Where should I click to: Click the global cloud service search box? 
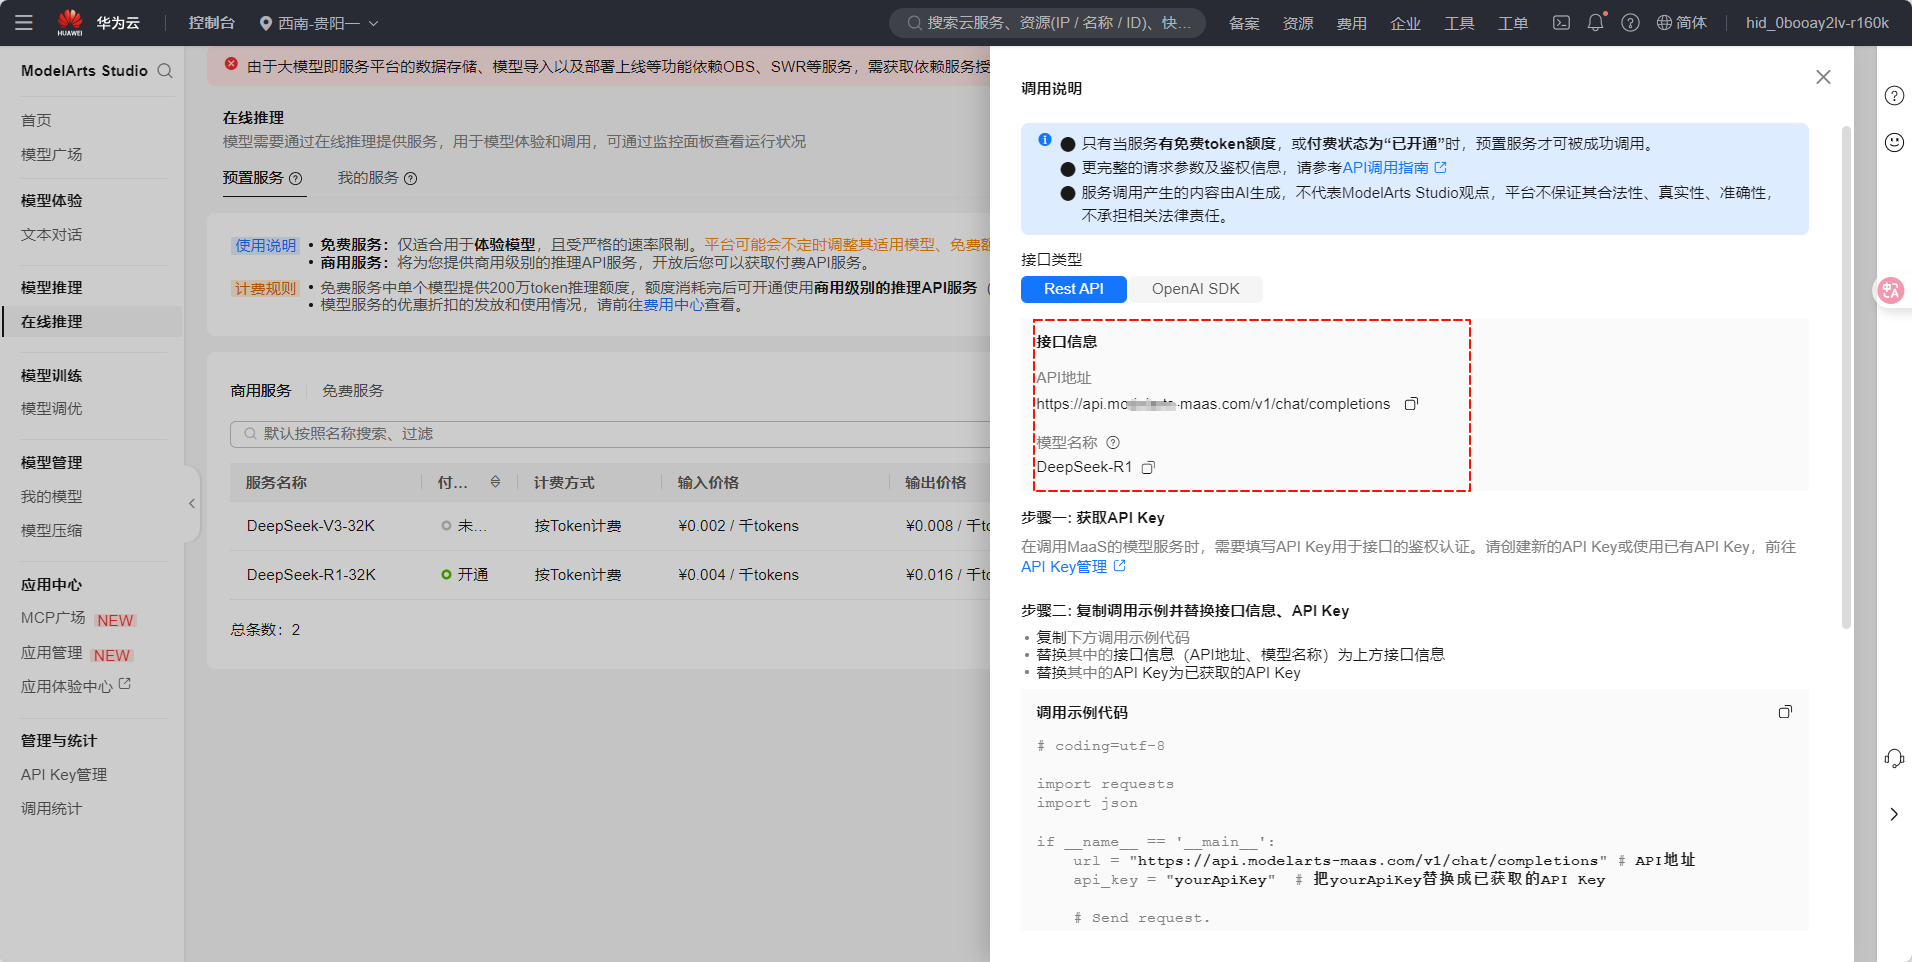tap(1047, 22)
